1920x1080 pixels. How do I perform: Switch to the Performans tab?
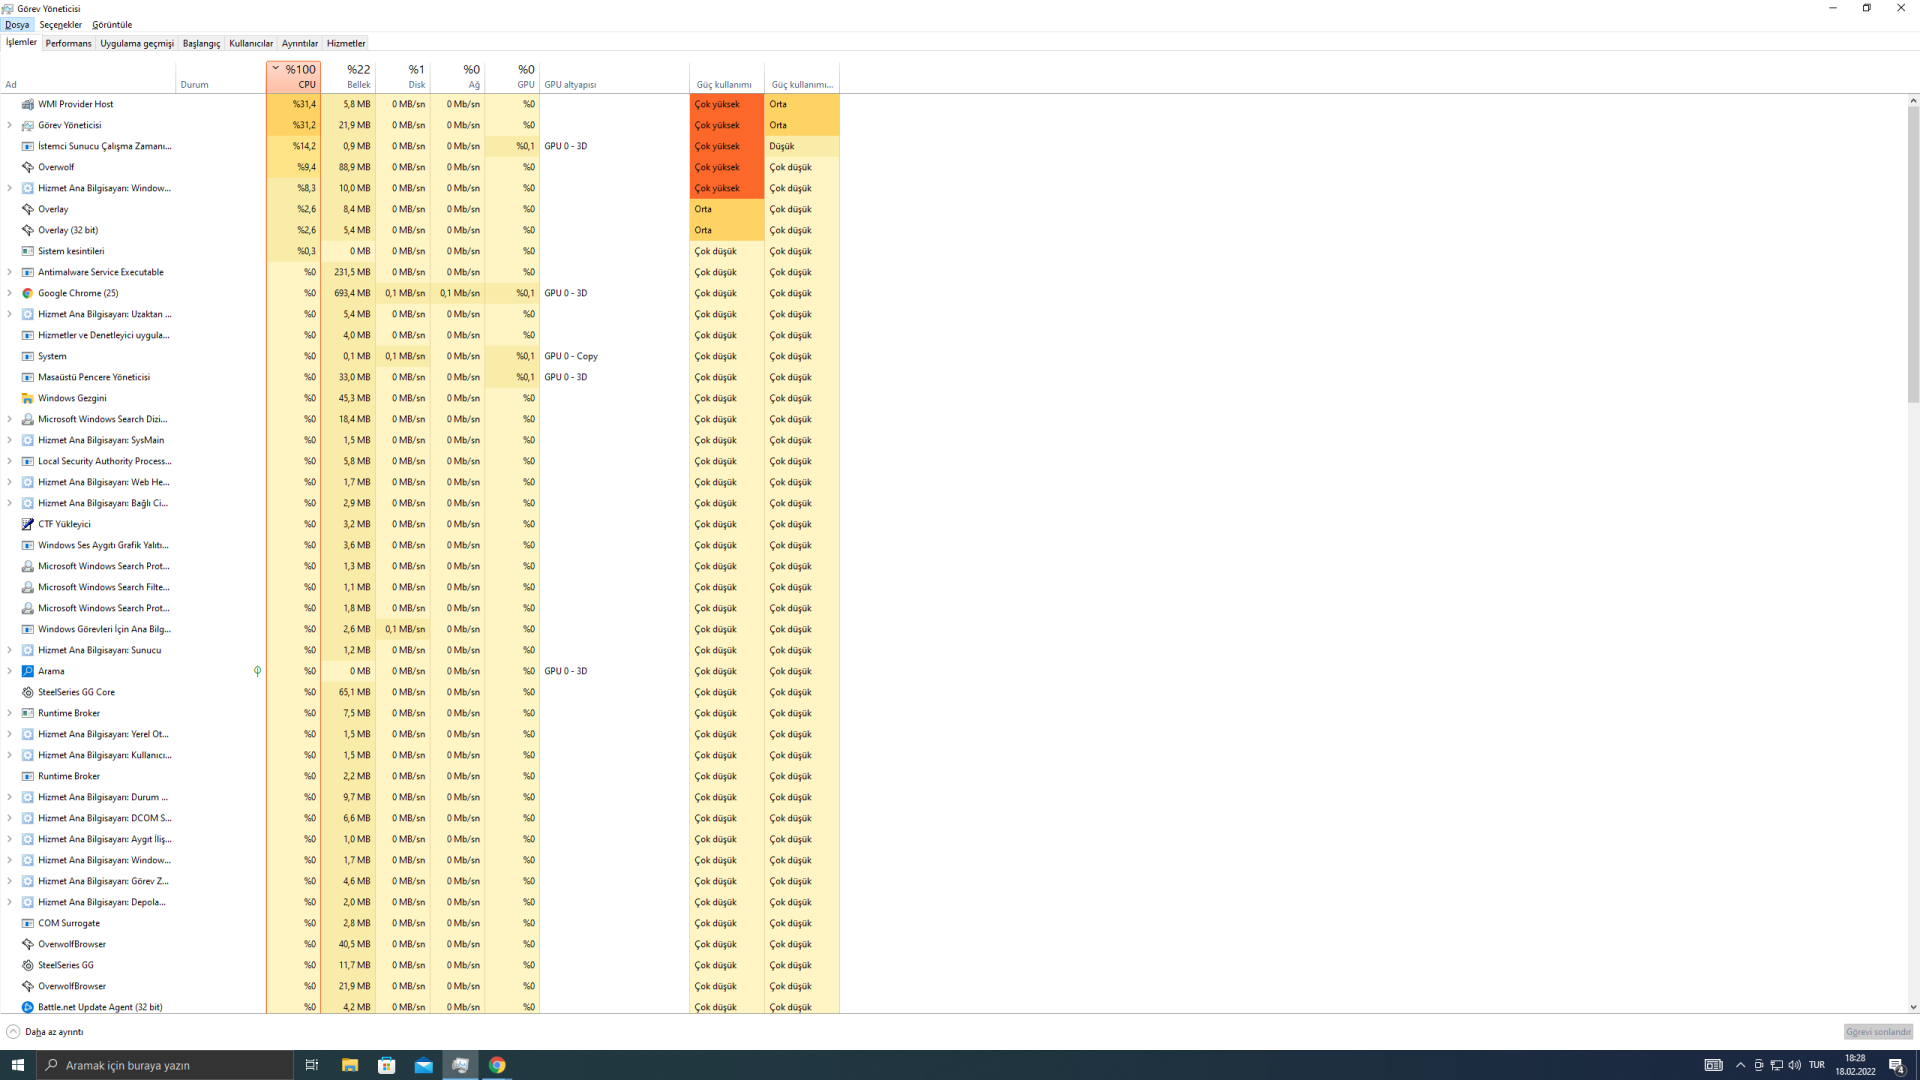[x=68, y=43]
